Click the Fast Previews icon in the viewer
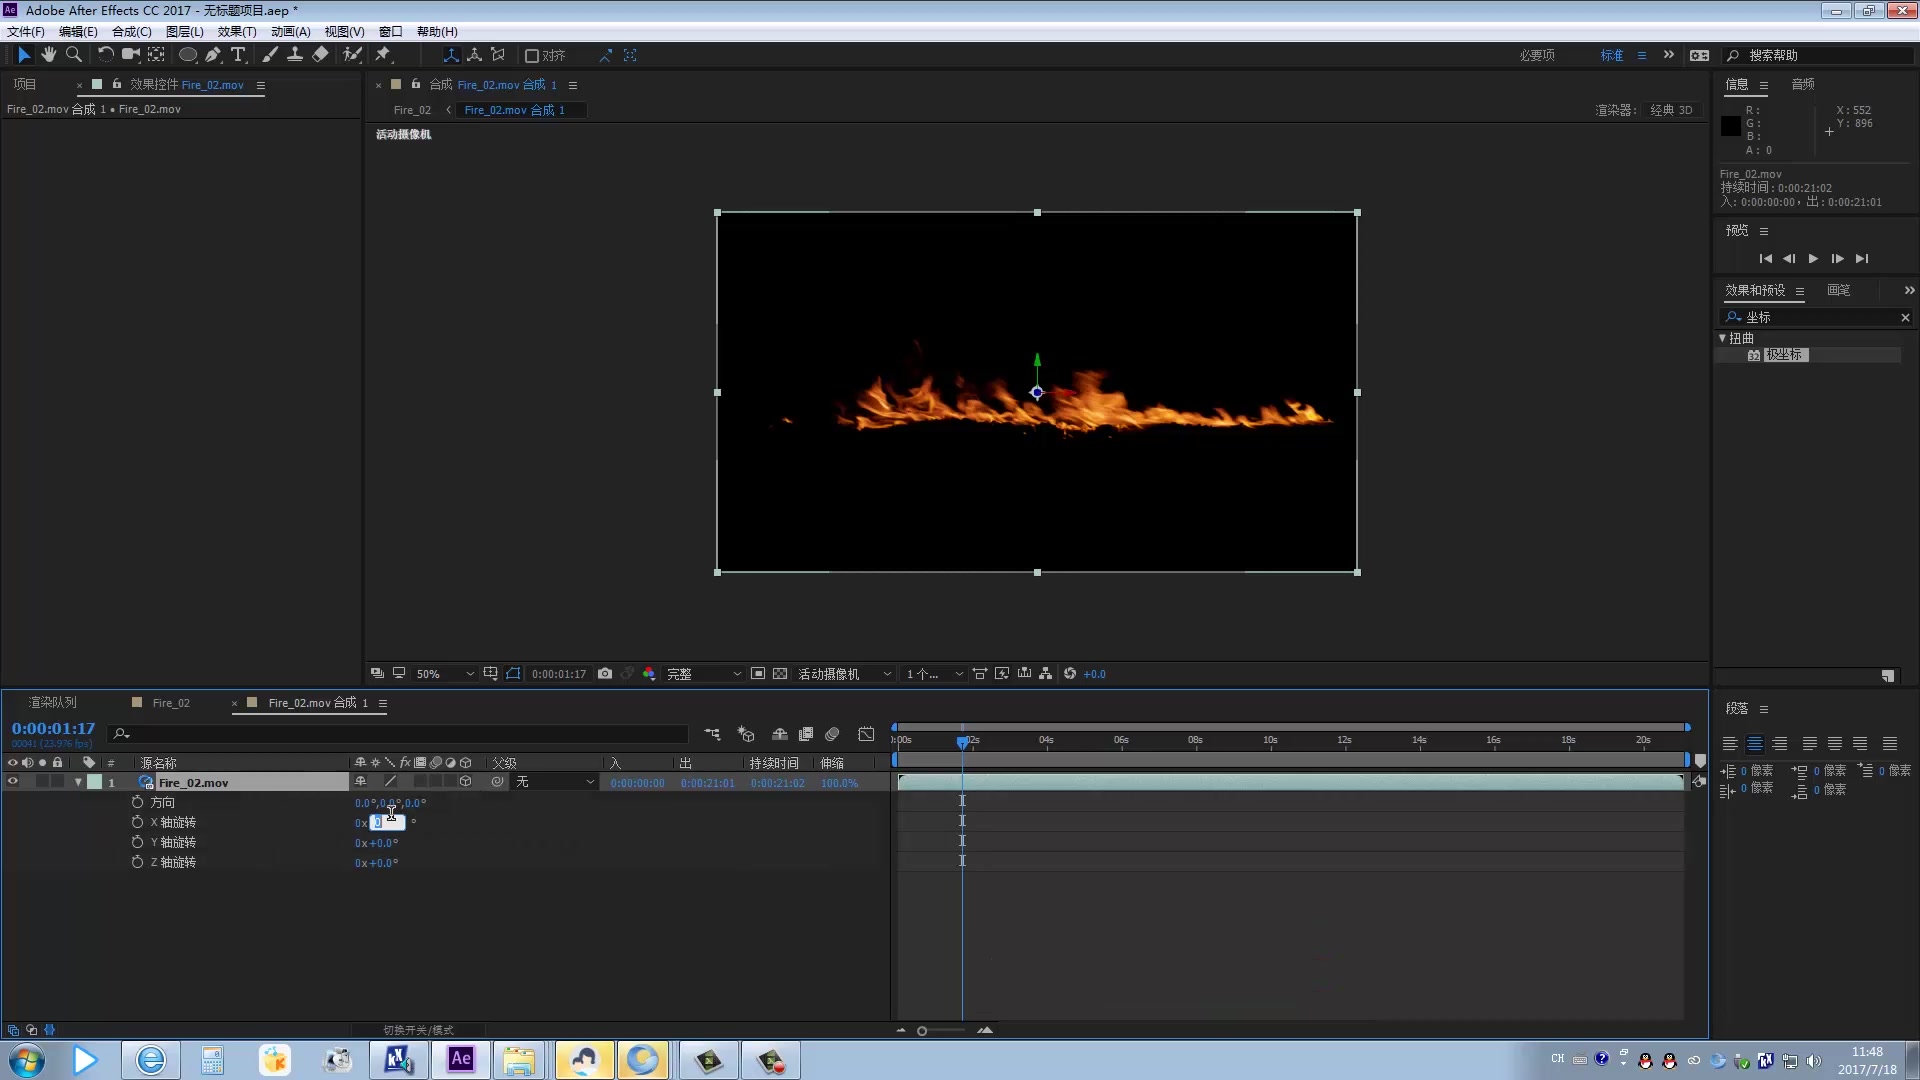Viewport: 1920px width, 1080px height. [x=1002, y=674]
